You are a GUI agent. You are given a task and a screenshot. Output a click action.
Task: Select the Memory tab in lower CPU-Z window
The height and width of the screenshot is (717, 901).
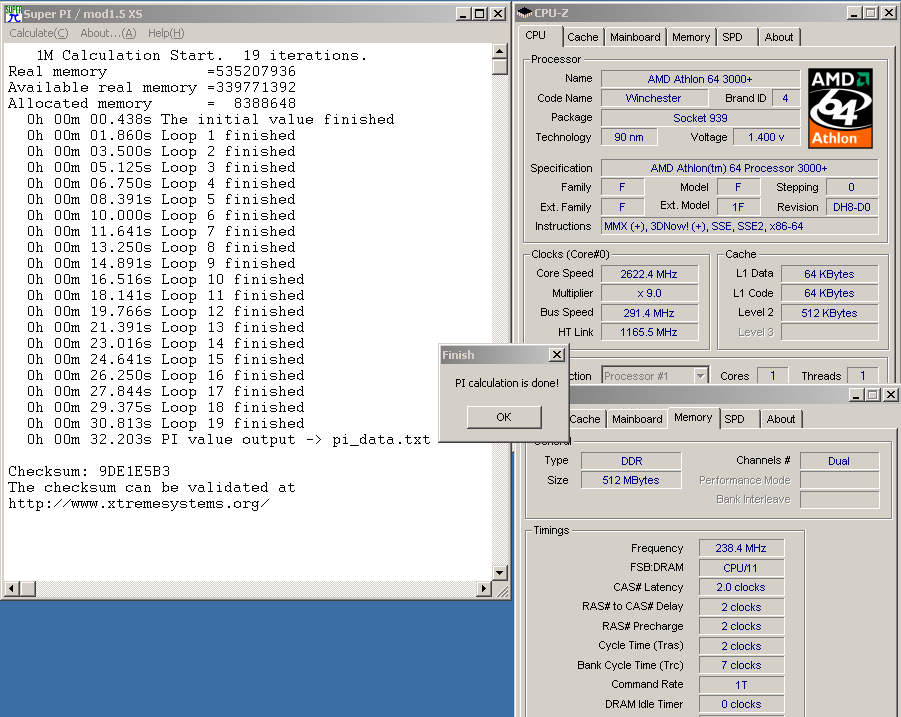tap(693, 418)
